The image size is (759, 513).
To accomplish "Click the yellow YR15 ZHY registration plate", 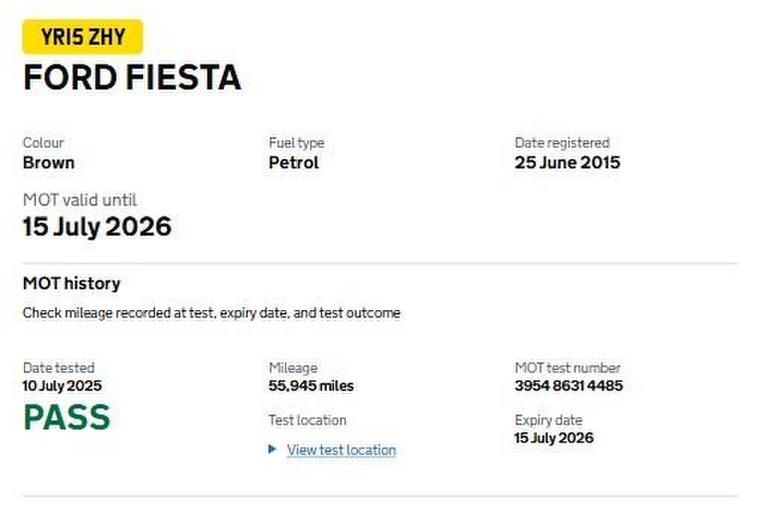I will click(83, 37).
